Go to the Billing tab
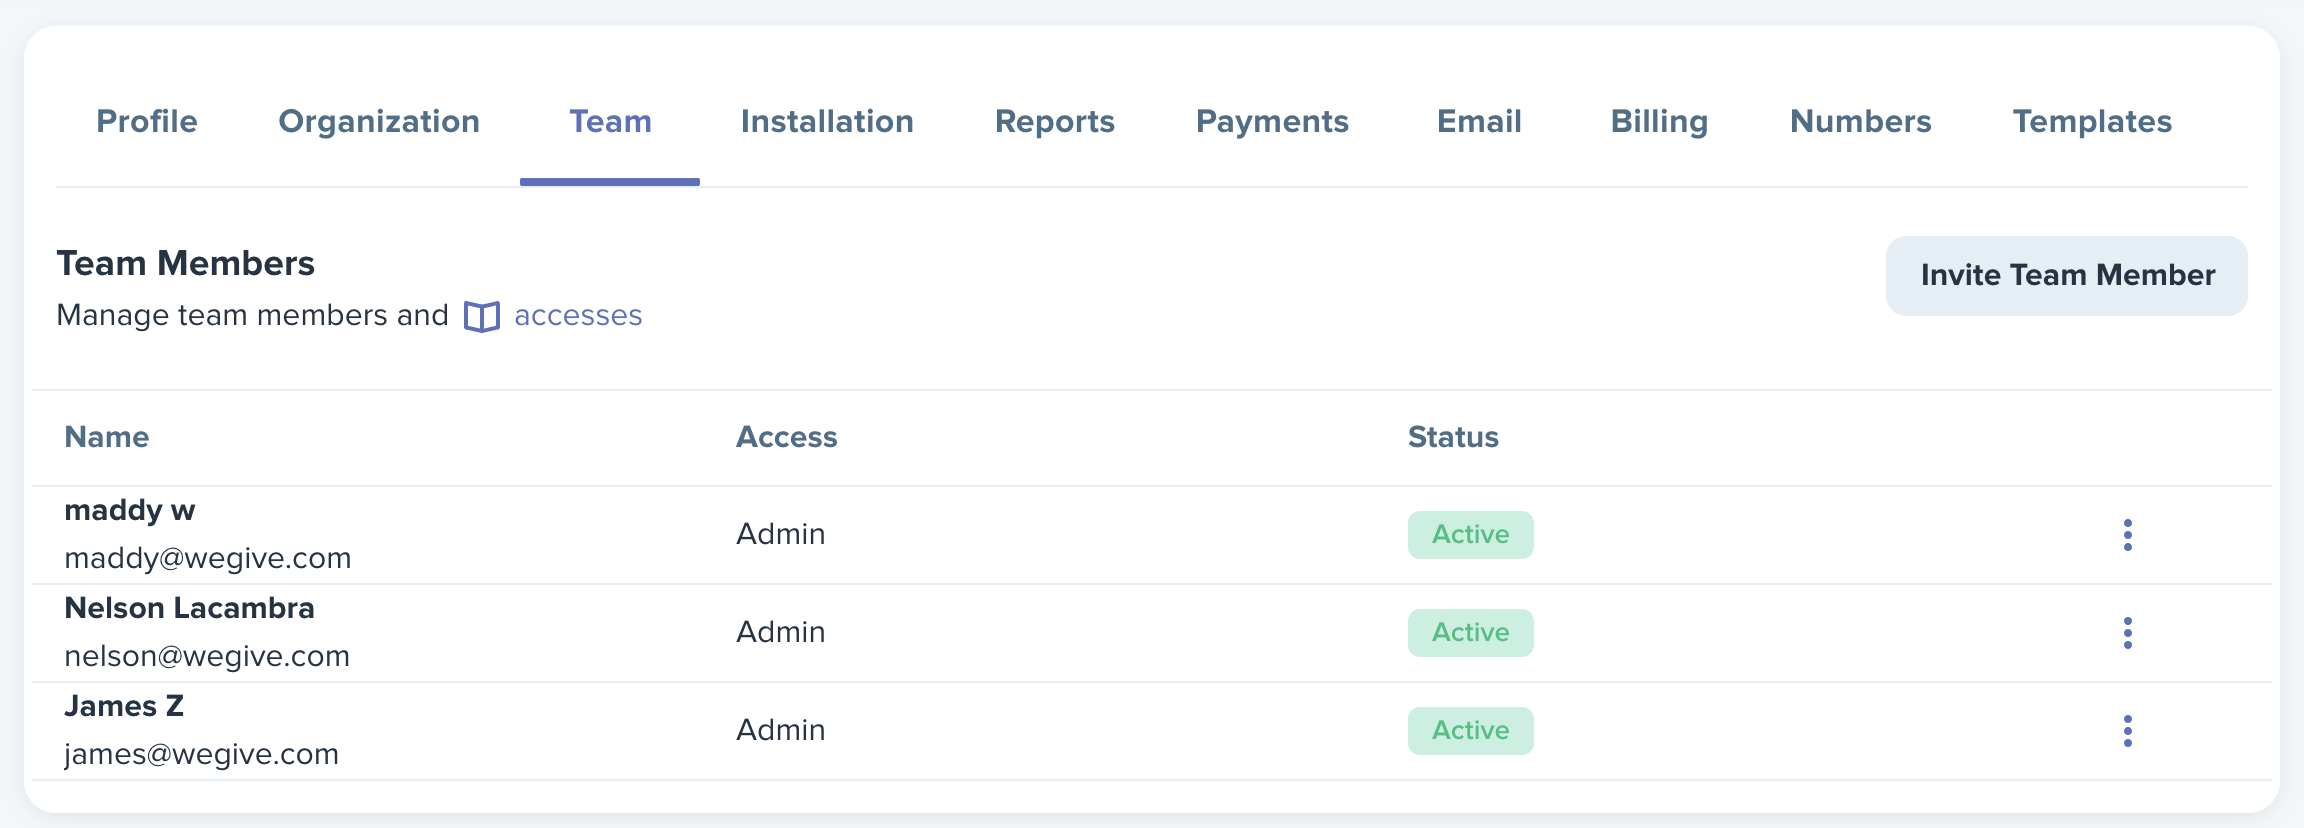Image resolution: width=2304 pixels, height=828 pixels. 1659,122
